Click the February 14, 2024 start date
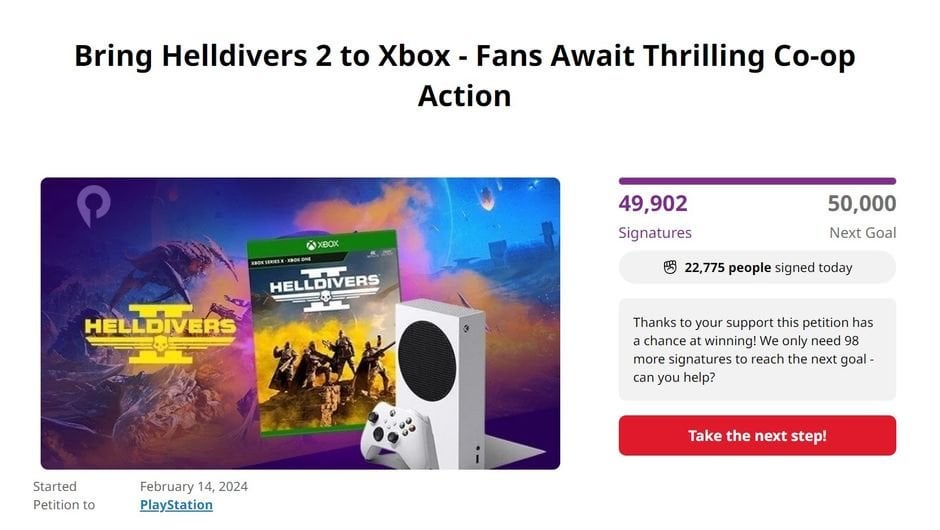 point(194,487)
